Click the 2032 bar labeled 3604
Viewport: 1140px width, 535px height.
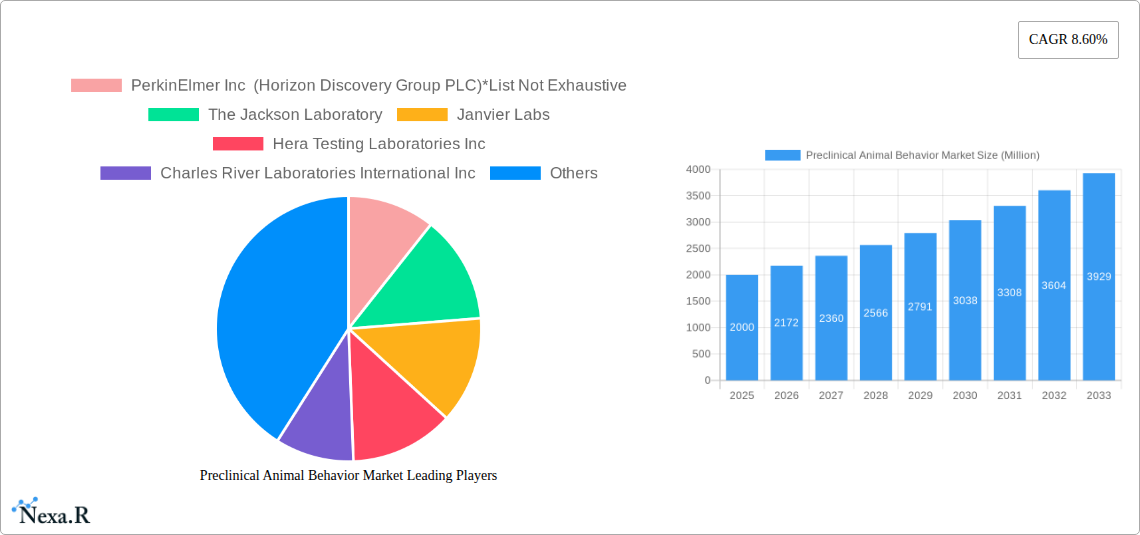click(1054, 285)
